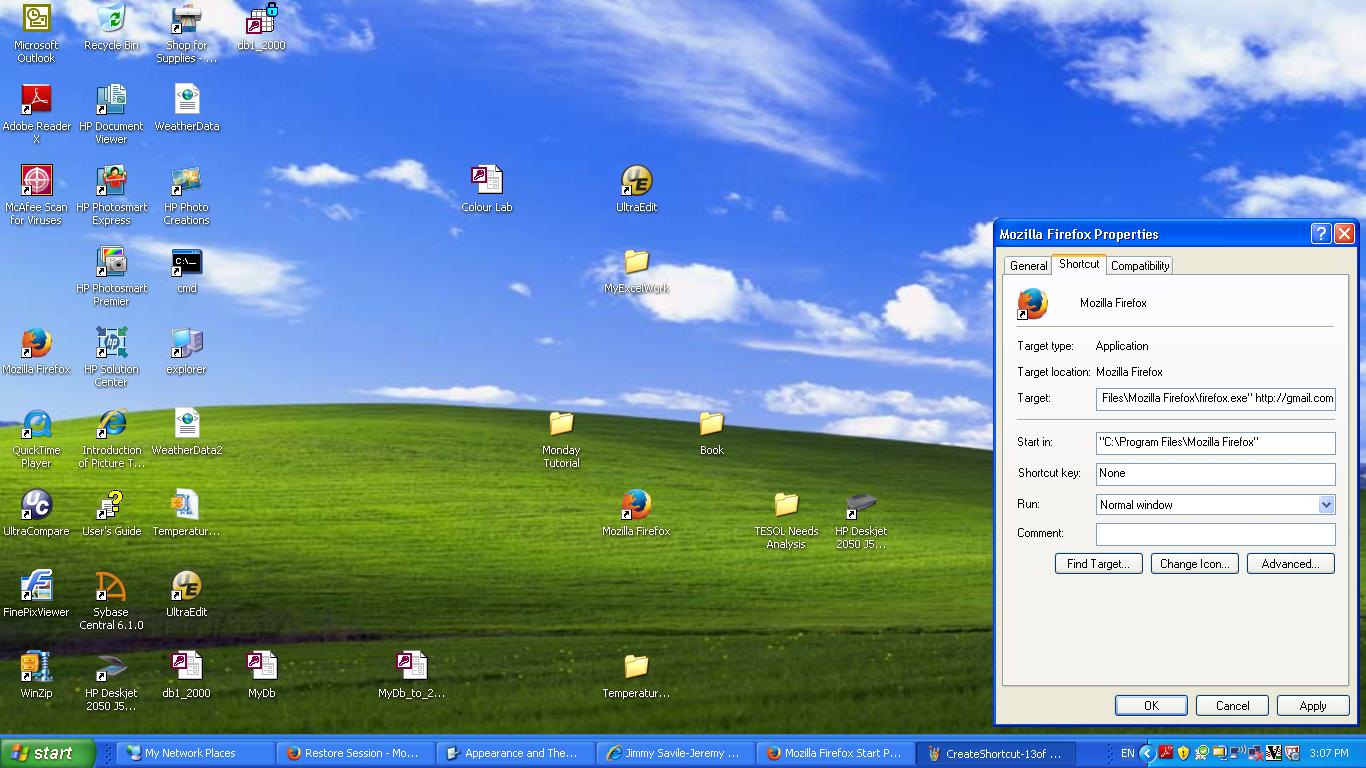Viewport: 1366px width, 768px height.
Task: Click the UltraCompare desktop icon
Action: (36, 506)
